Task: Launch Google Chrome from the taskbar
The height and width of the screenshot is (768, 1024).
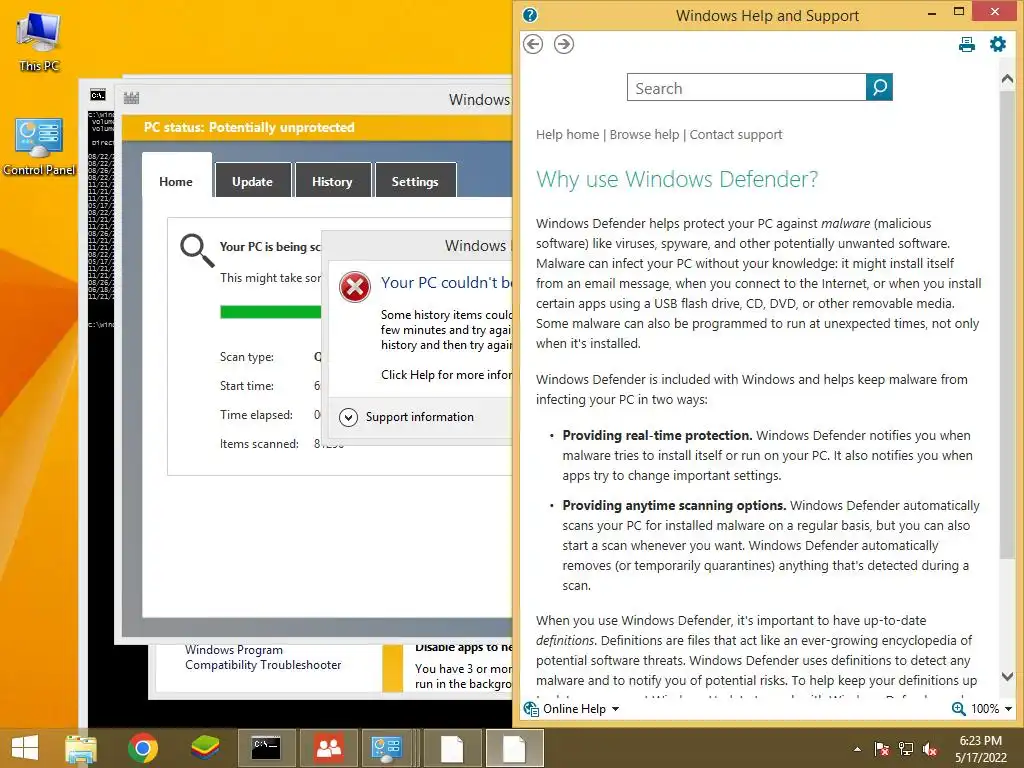Action: click(x=143, y=748)
